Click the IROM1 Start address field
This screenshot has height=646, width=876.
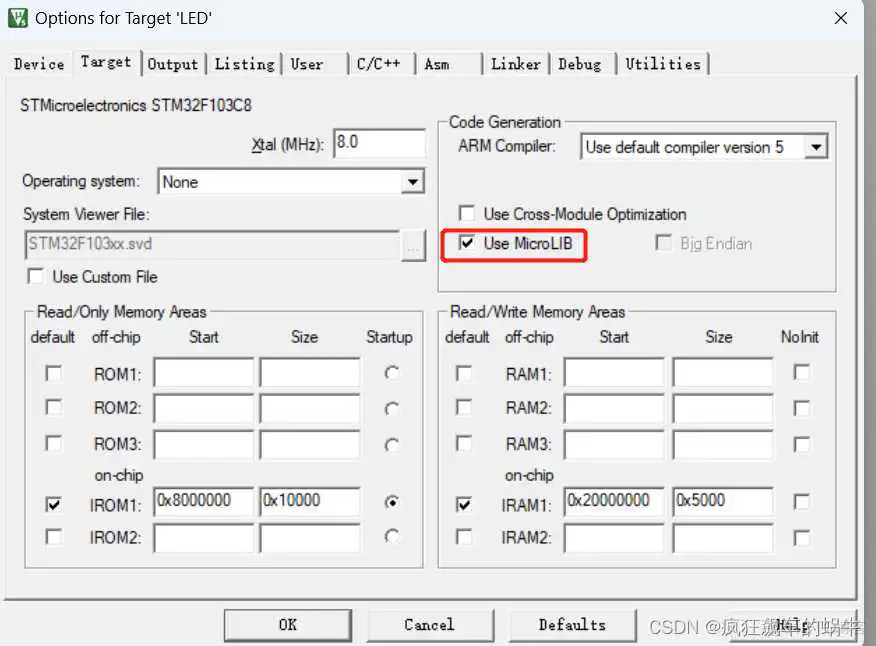pyautogui.click(x=203, y=502)
